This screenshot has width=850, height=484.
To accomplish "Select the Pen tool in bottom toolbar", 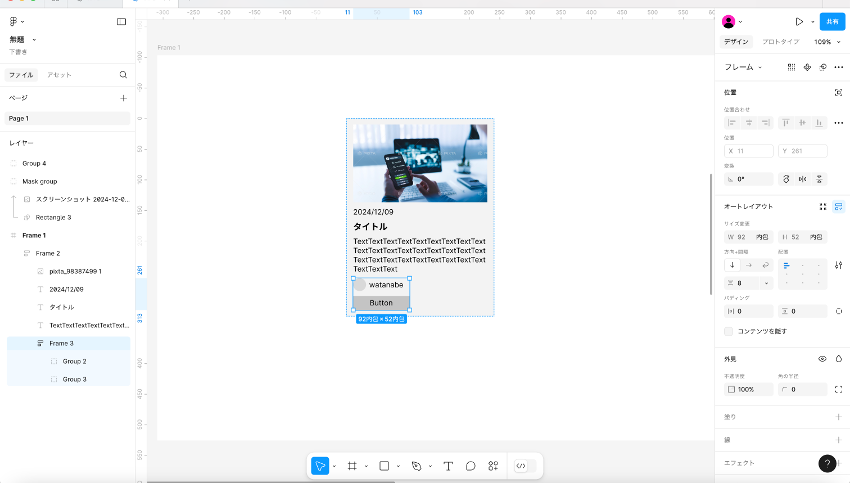I will click(417, 466).
